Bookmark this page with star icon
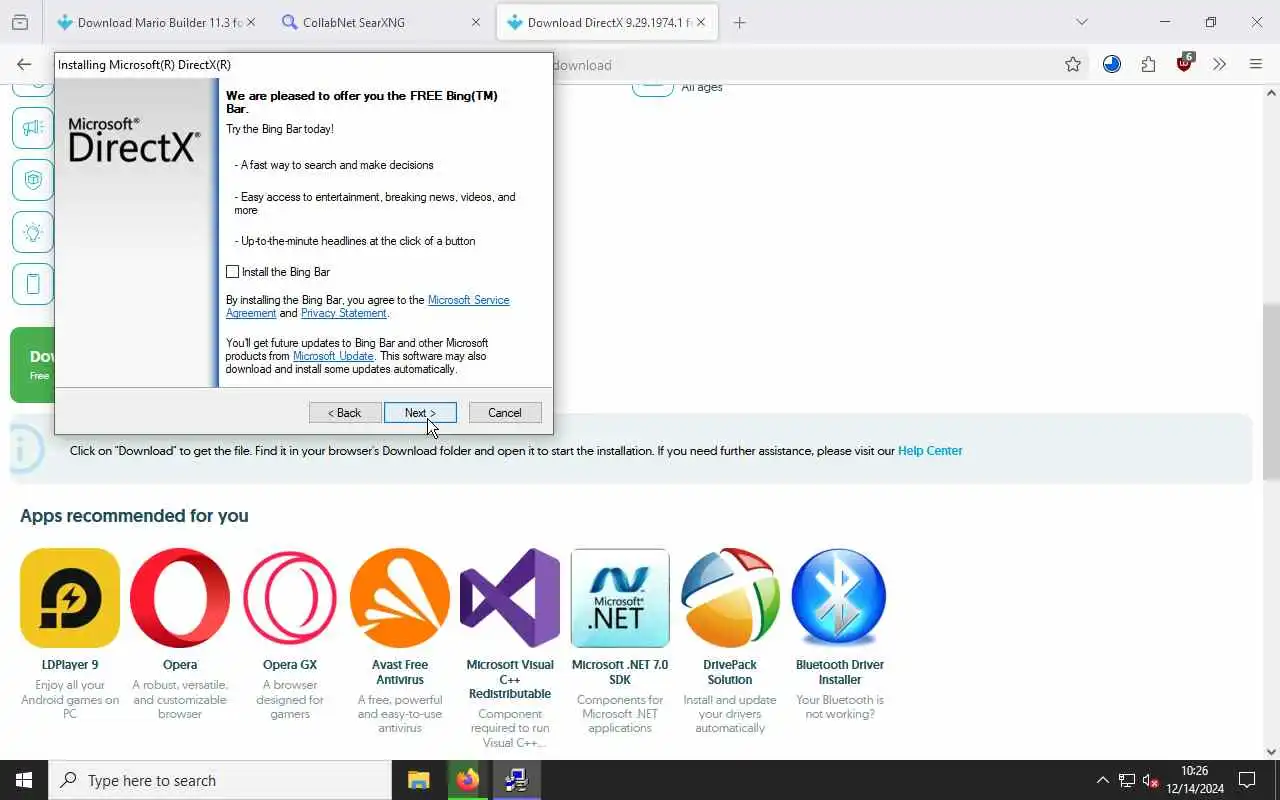 pos(1073,64)
